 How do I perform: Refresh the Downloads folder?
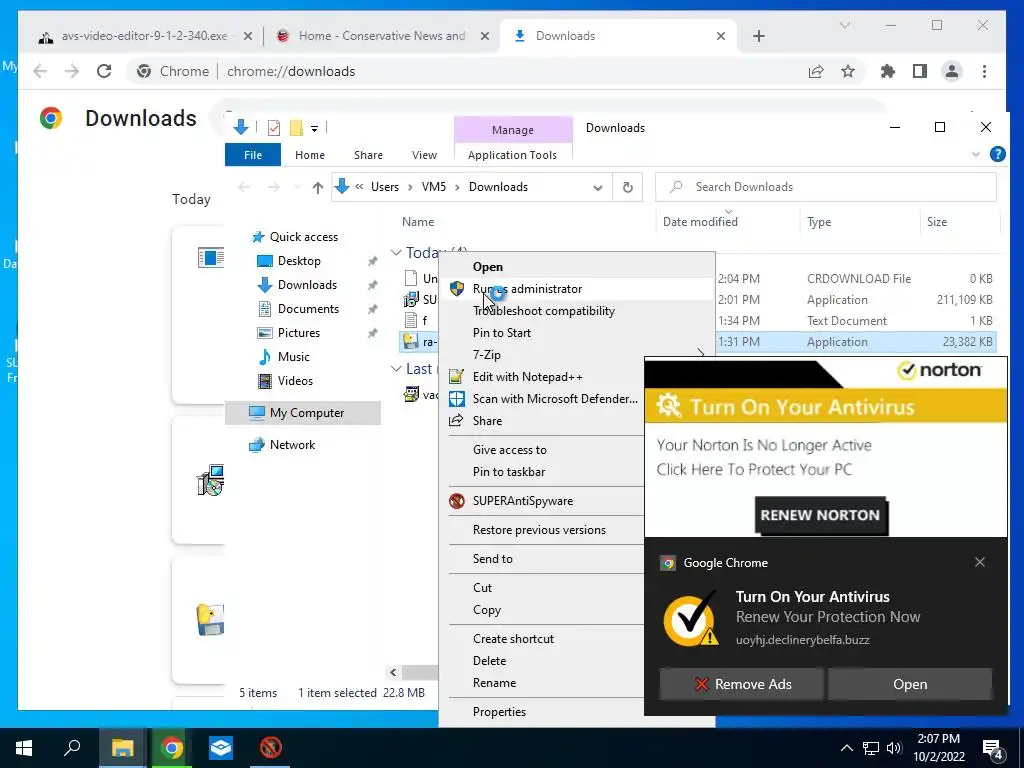(x=628, y=187)
